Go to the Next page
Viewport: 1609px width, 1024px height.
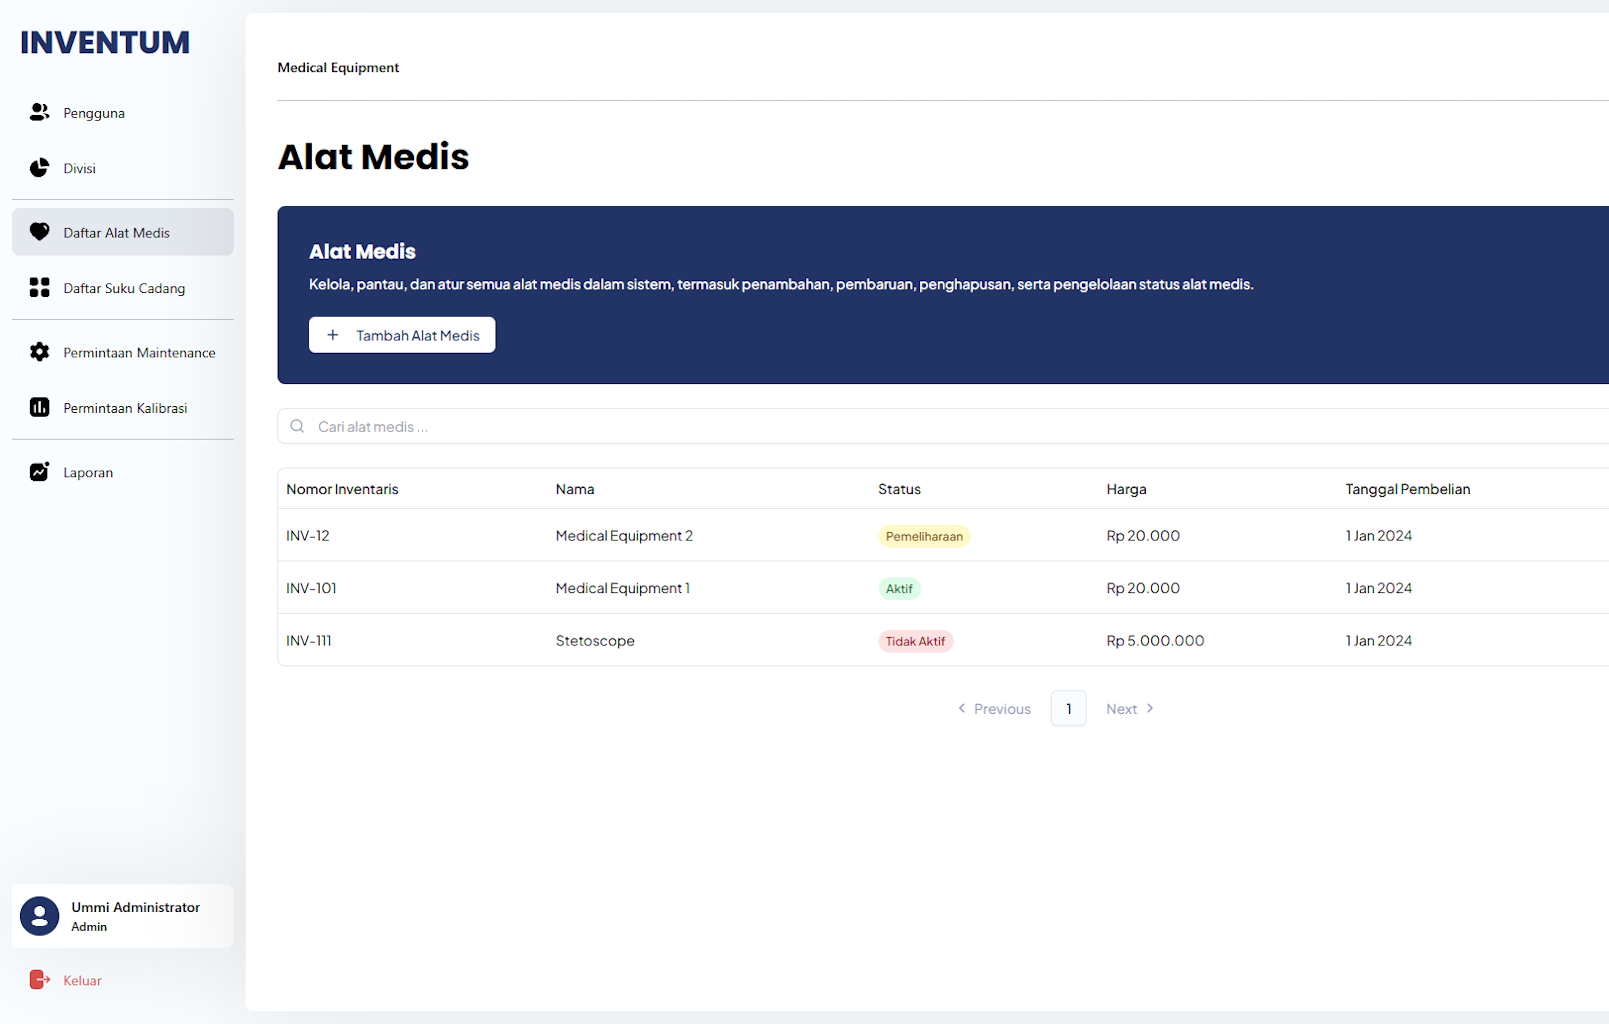(1129, 709)
